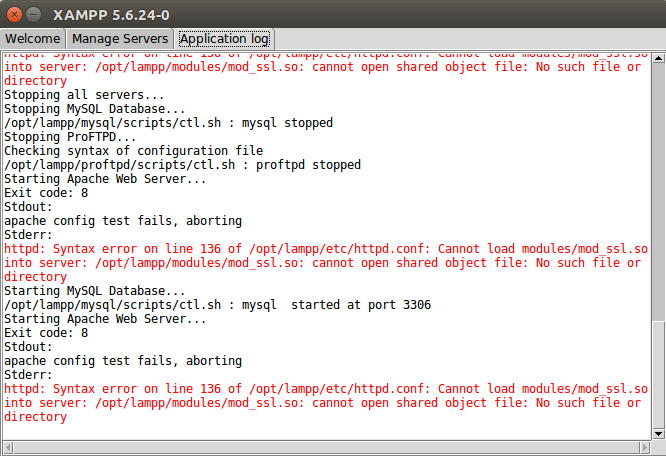Close the XAMPP window
This screenshot has height=456, width=666.
14,15
